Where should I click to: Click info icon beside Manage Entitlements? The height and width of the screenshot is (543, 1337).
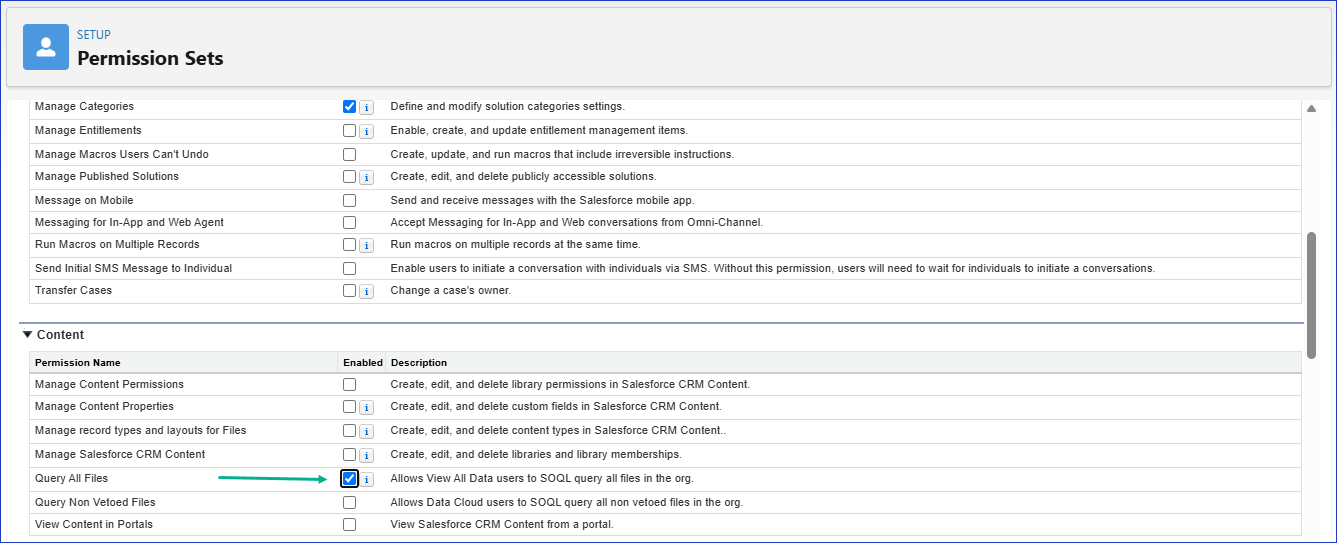click(366, 132)
